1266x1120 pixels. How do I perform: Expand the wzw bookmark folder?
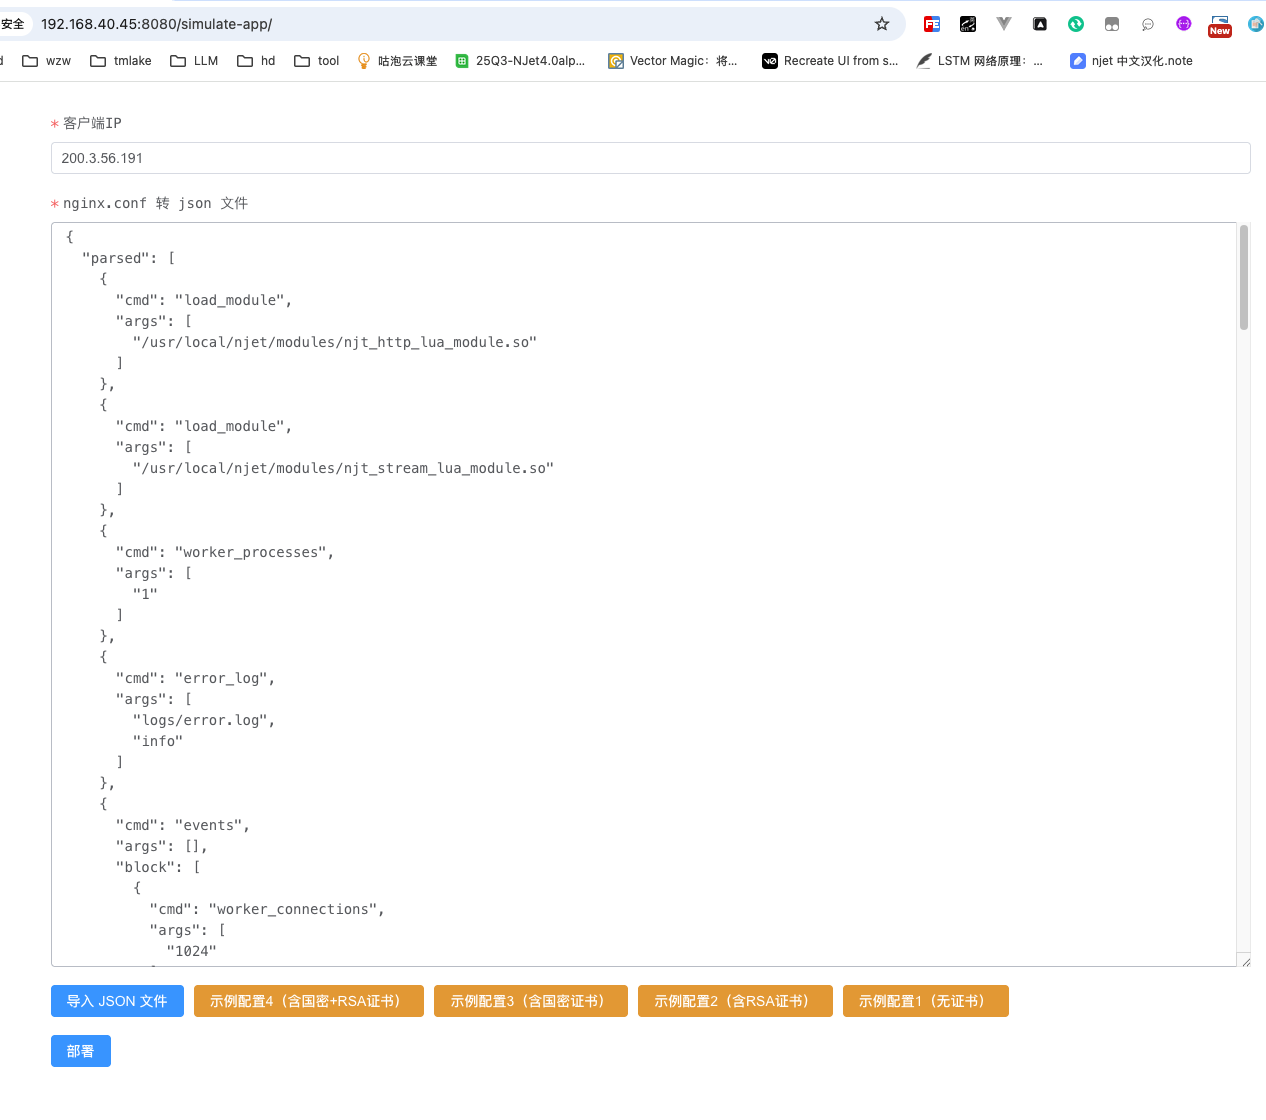47,61
